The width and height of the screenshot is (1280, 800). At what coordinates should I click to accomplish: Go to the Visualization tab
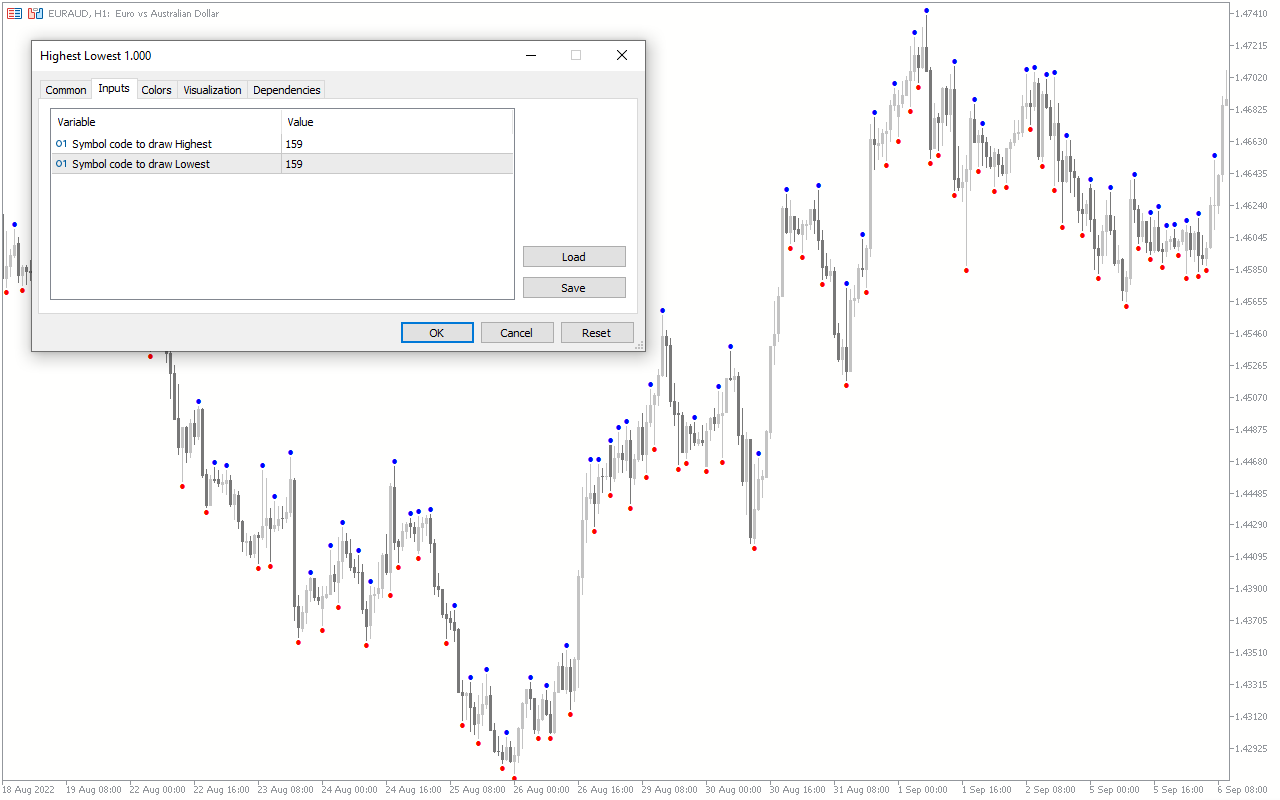[x=212, y=90]
